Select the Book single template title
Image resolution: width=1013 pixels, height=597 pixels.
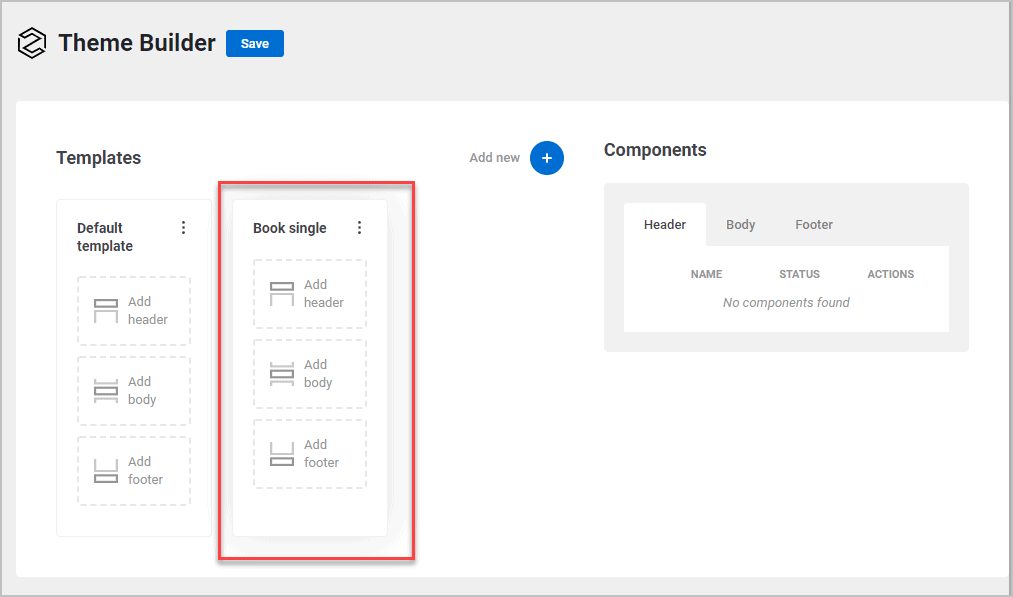coord(290,228)
